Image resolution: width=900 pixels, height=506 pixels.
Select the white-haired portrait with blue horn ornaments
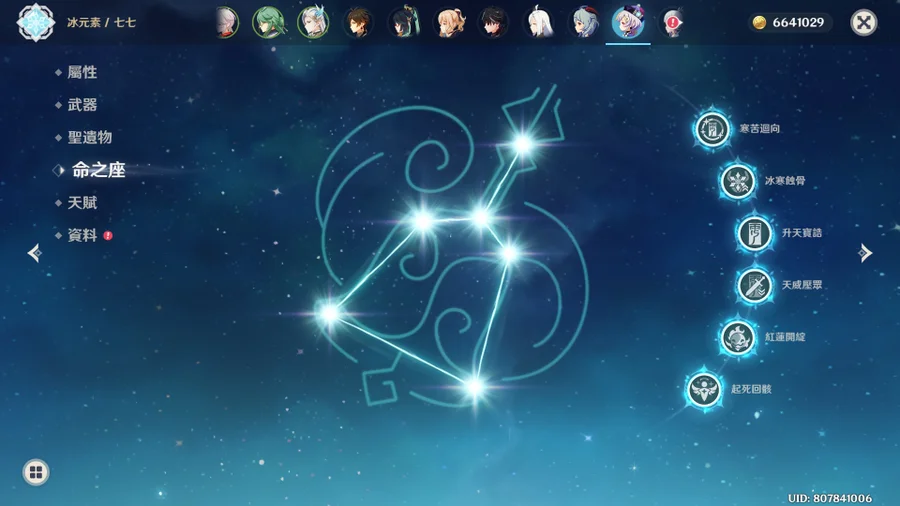(313, 22)
